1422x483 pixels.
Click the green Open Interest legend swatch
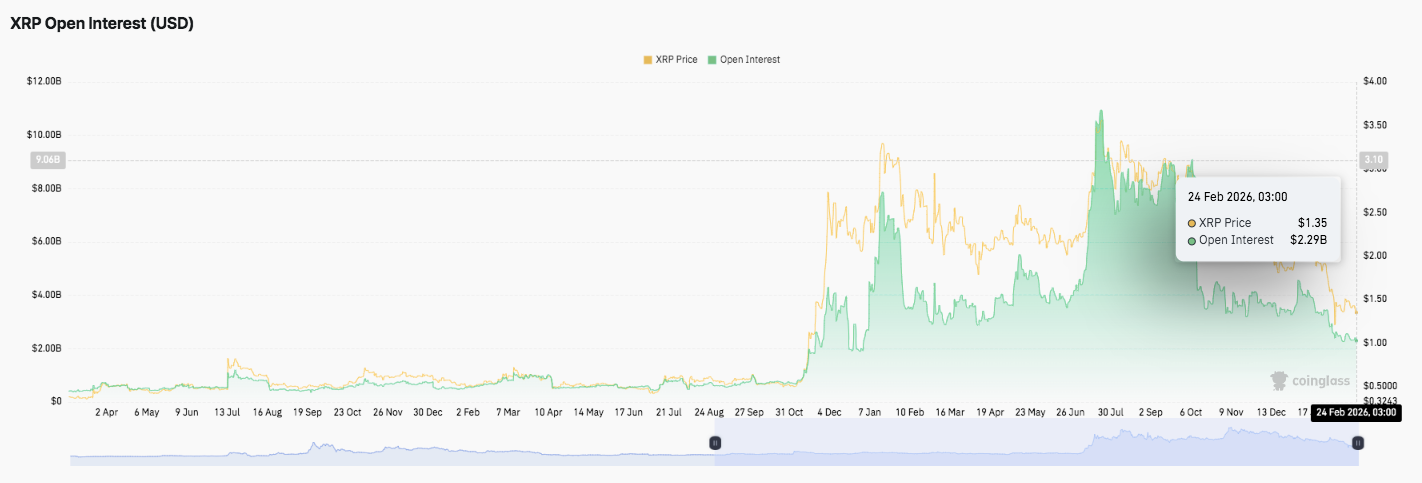(712, 60)
